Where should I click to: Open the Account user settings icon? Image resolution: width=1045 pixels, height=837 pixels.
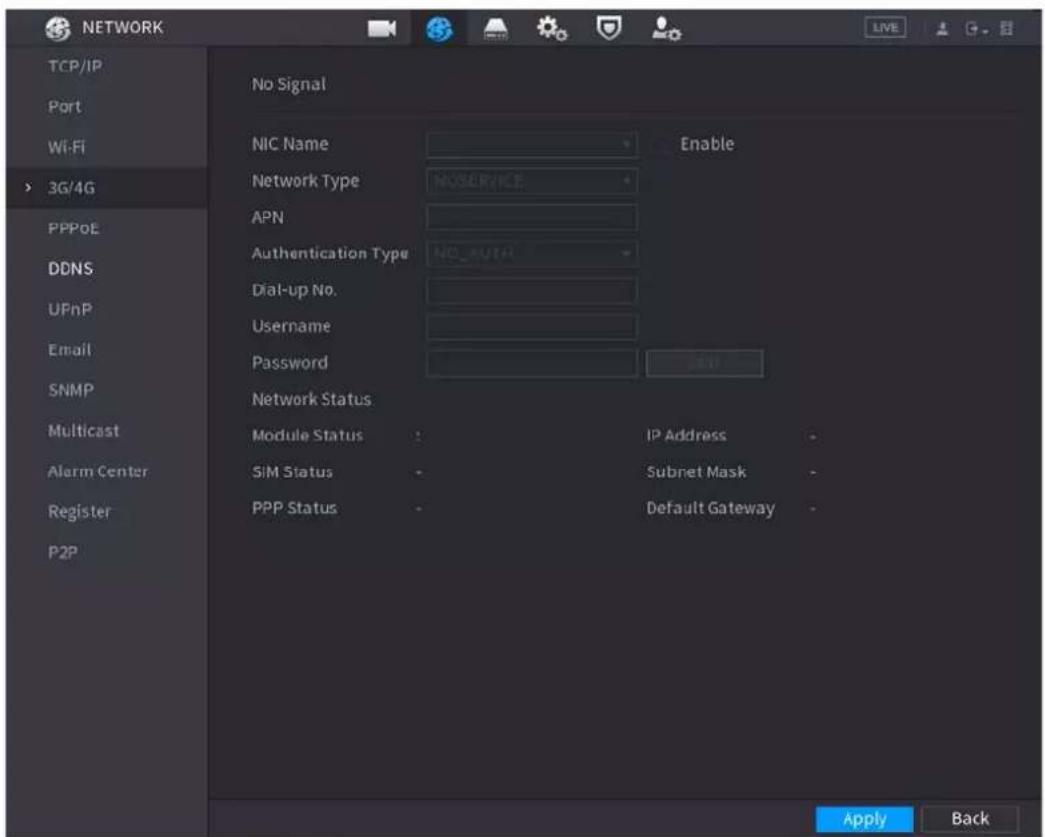click(x=666, y=29)
